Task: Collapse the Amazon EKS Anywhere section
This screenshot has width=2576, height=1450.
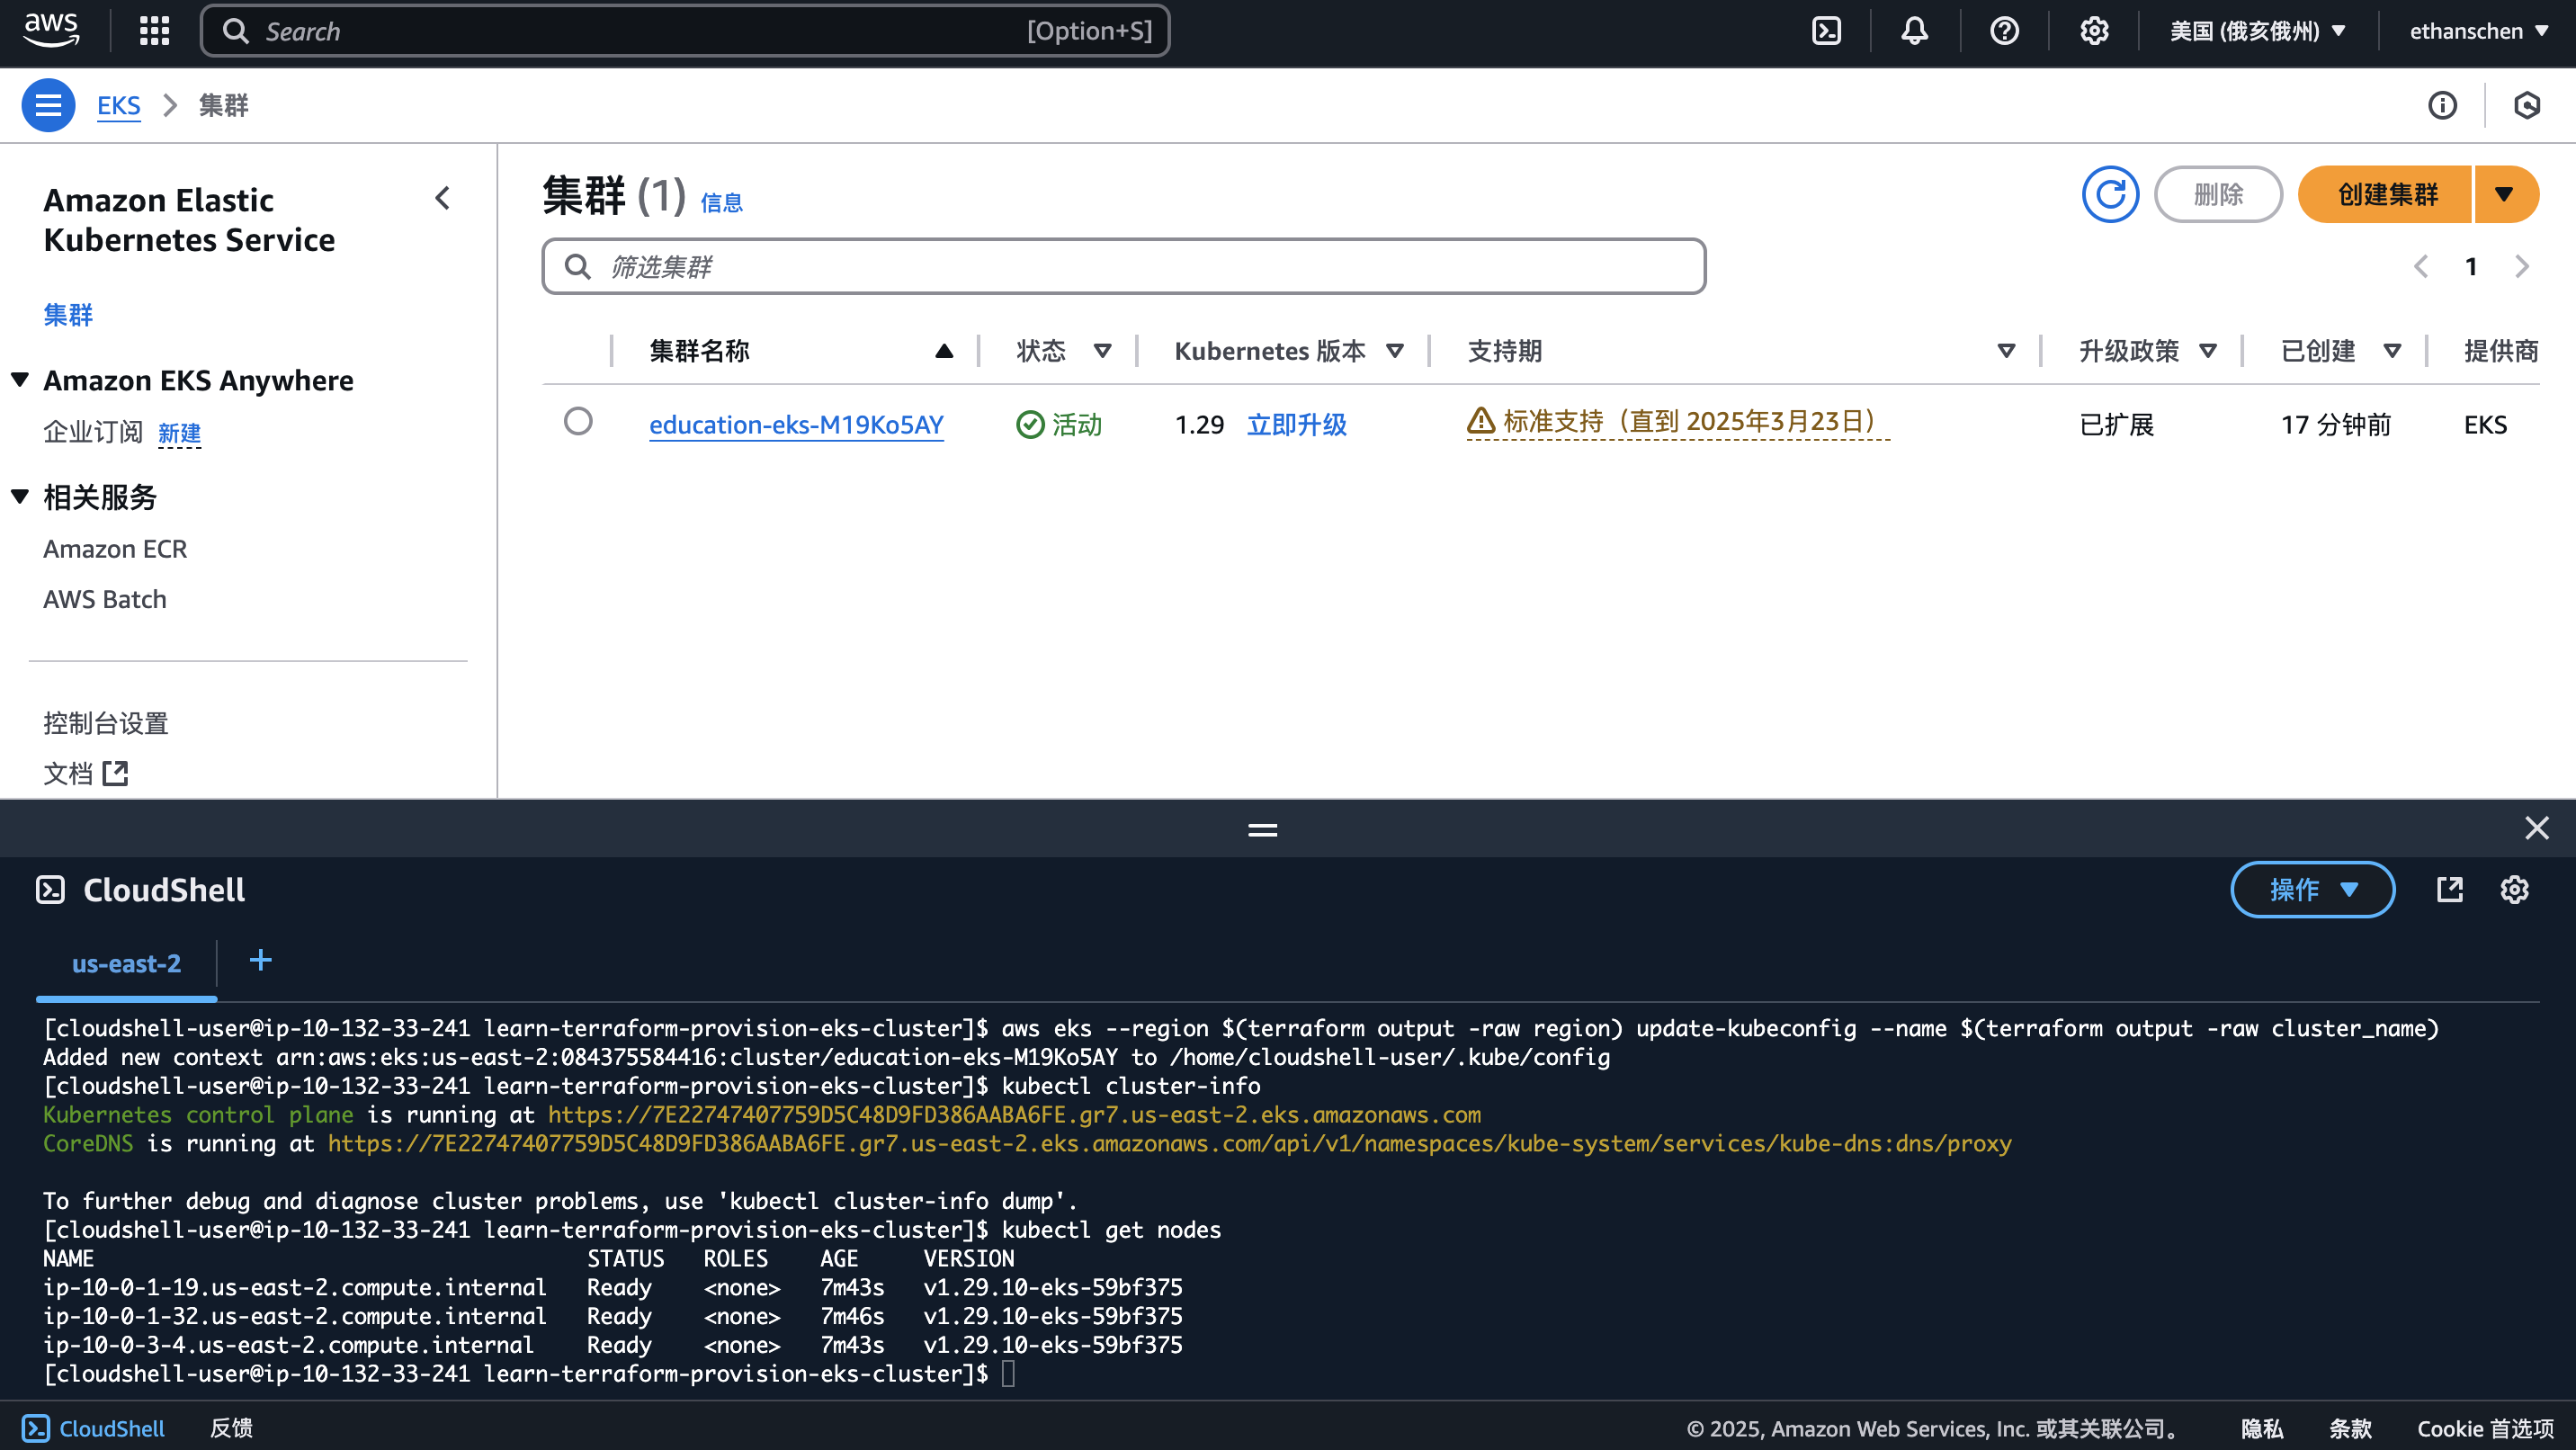Action: coord(20,380)
